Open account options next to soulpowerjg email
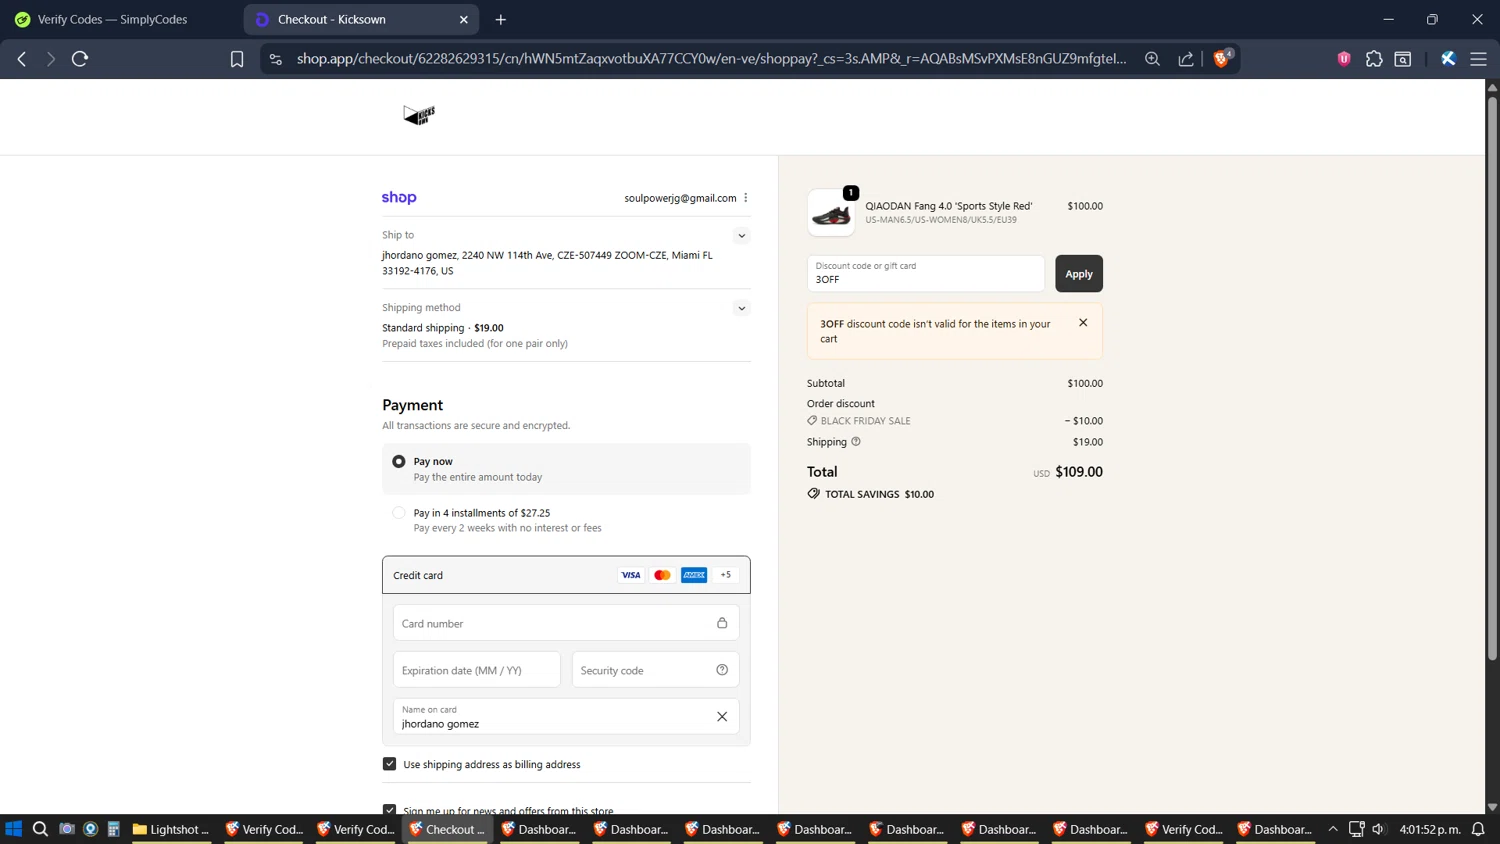Screen dimensions: 1500x844 (x=746, y=198)
